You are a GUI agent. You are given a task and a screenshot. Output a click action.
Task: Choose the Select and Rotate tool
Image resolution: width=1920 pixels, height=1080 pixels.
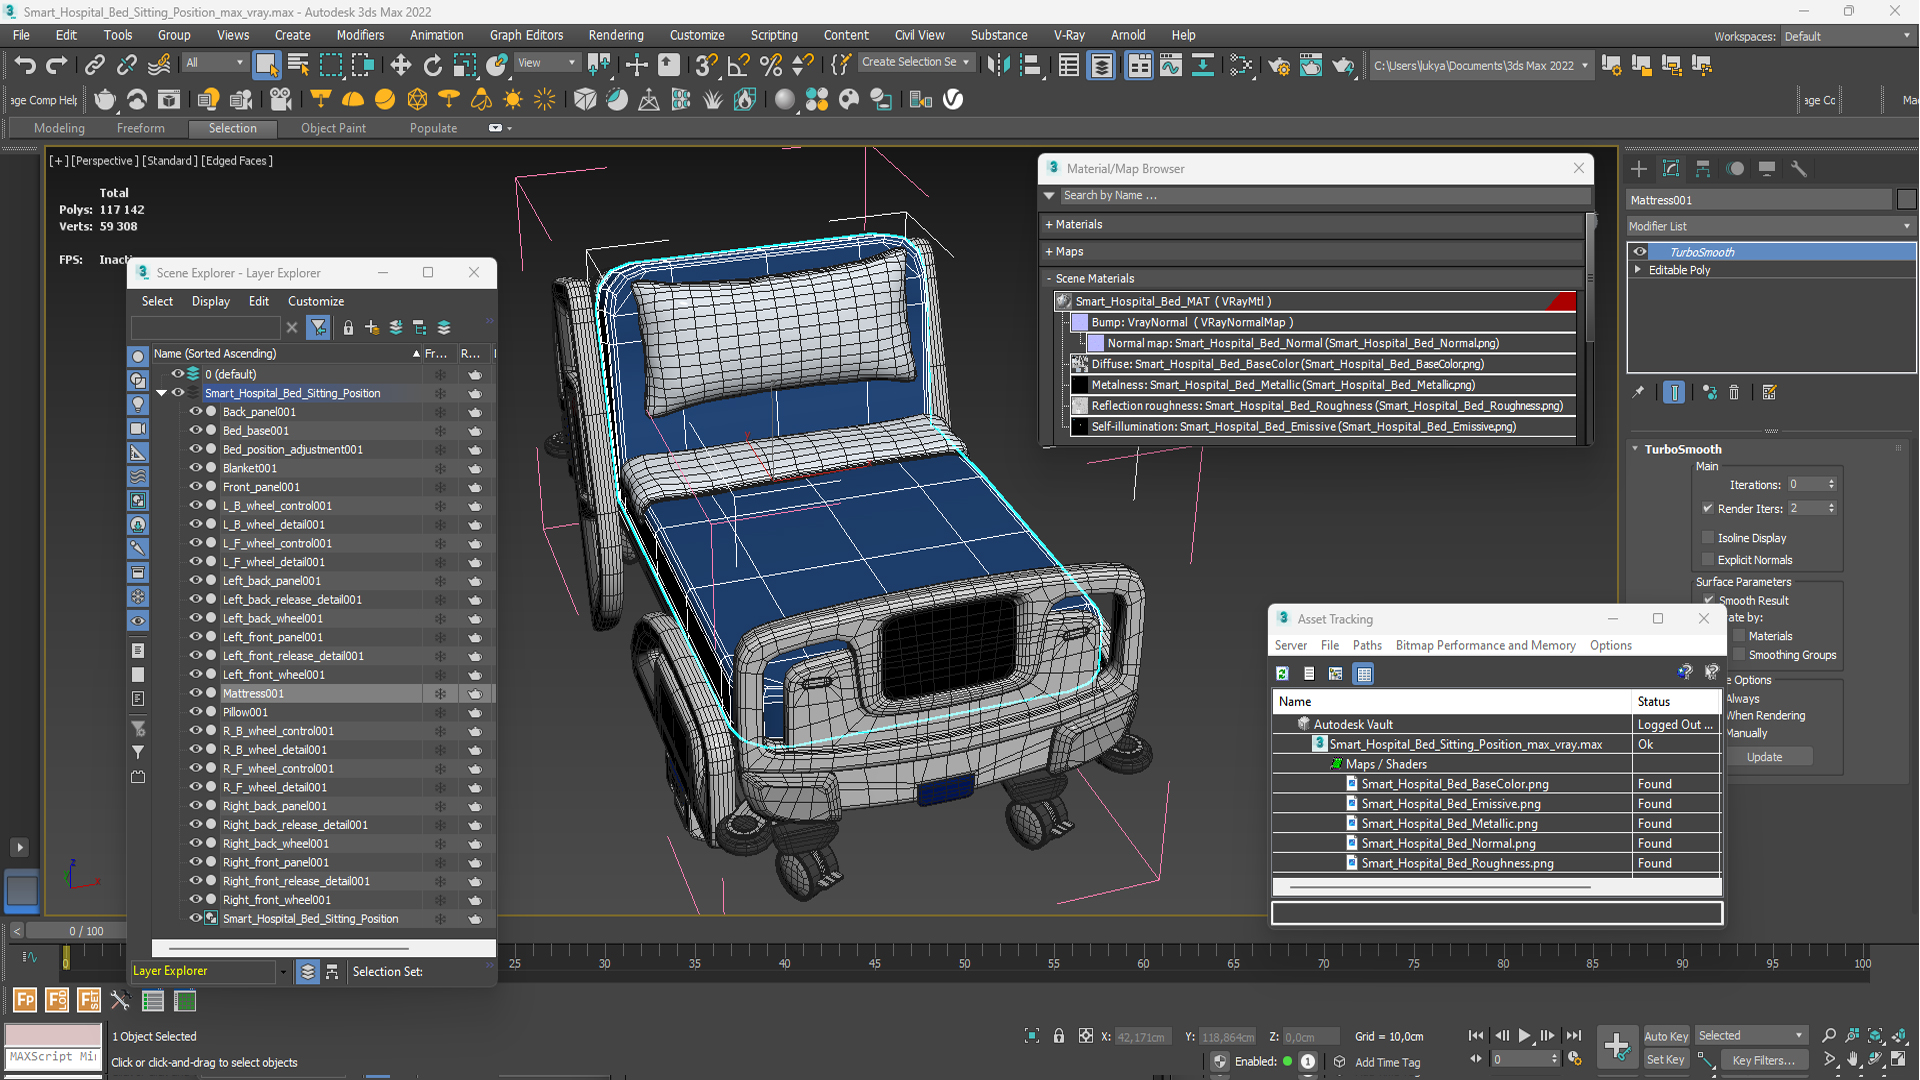pos(432,65)
